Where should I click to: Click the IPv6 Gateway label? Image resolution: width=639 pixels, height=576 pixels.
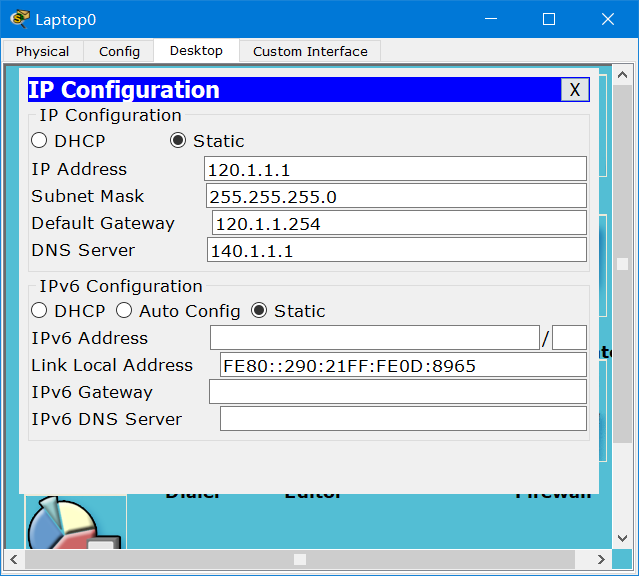(92, 392)
